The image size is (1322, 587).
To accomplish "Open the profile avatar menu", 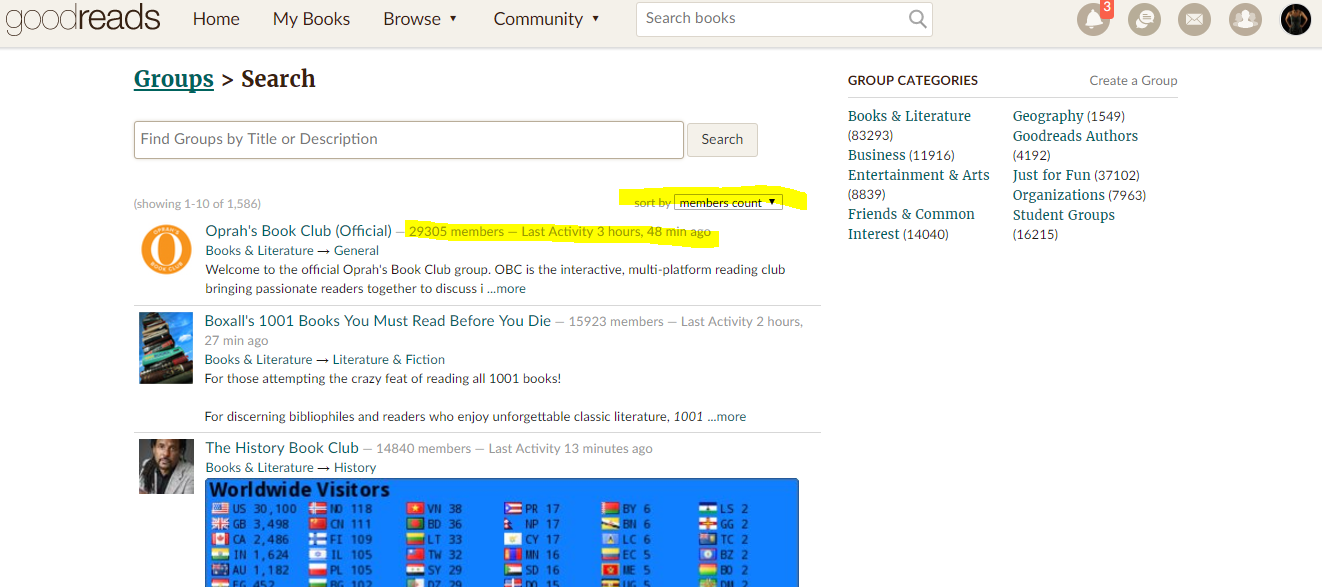I will point(1296,19).
